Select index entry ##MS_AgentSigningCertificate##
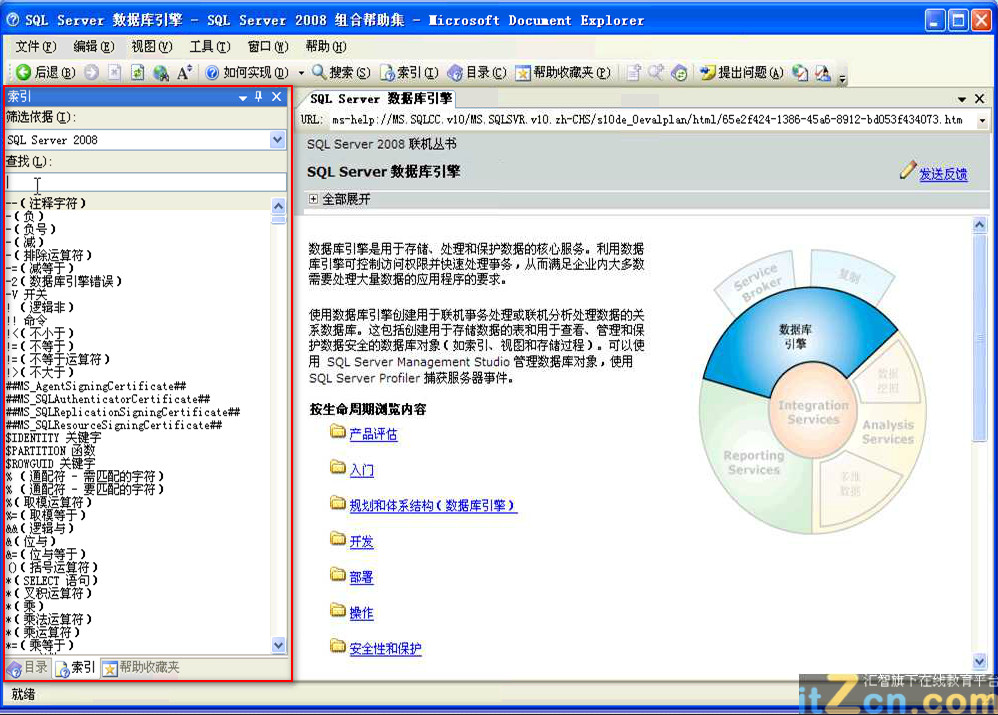Viewport: 998px width, 715px height. (x=96, y=386)
